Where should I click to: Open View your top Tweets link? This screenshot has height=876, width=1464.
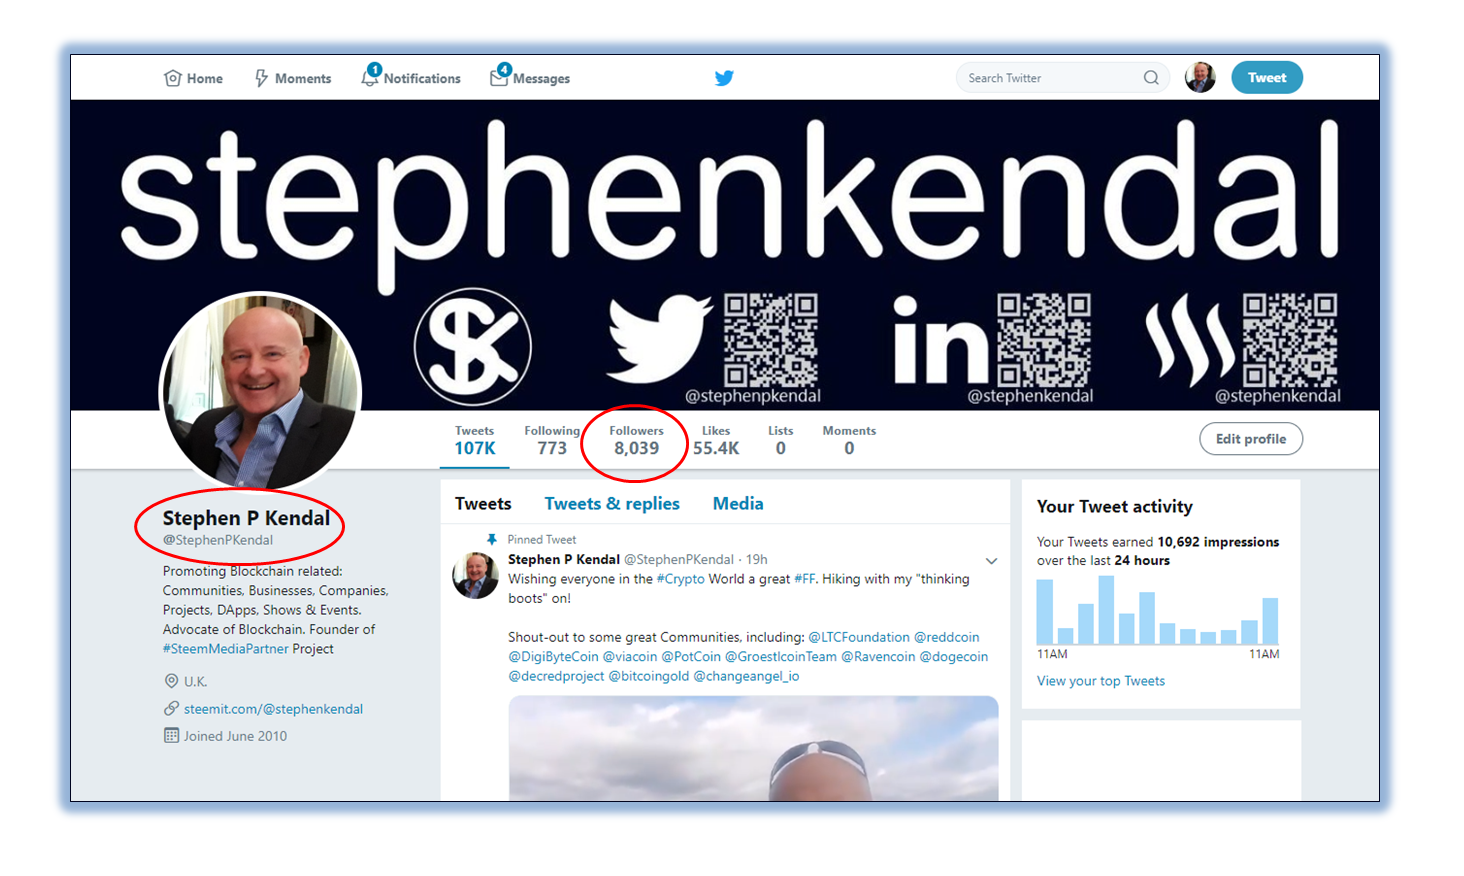click(1101, 681)
